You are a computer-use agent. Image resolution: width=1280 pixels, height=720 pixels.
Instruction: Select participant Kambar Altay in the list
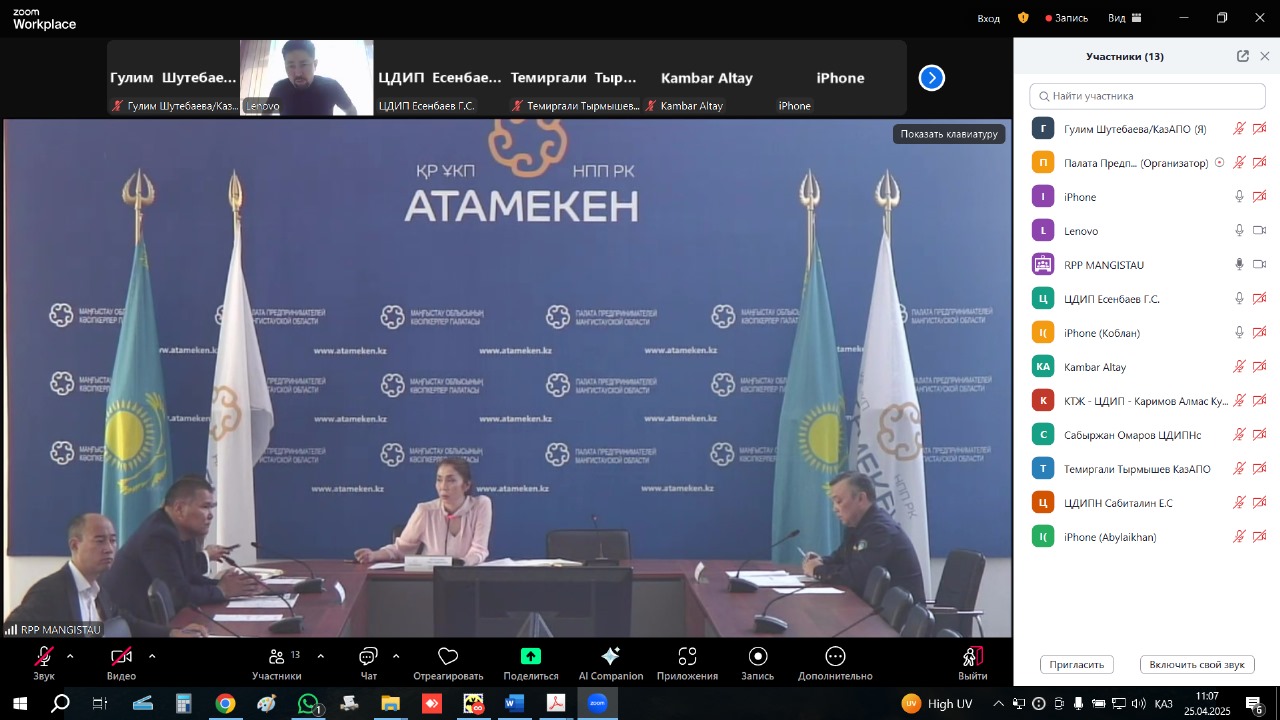[x=1148, y=367]
